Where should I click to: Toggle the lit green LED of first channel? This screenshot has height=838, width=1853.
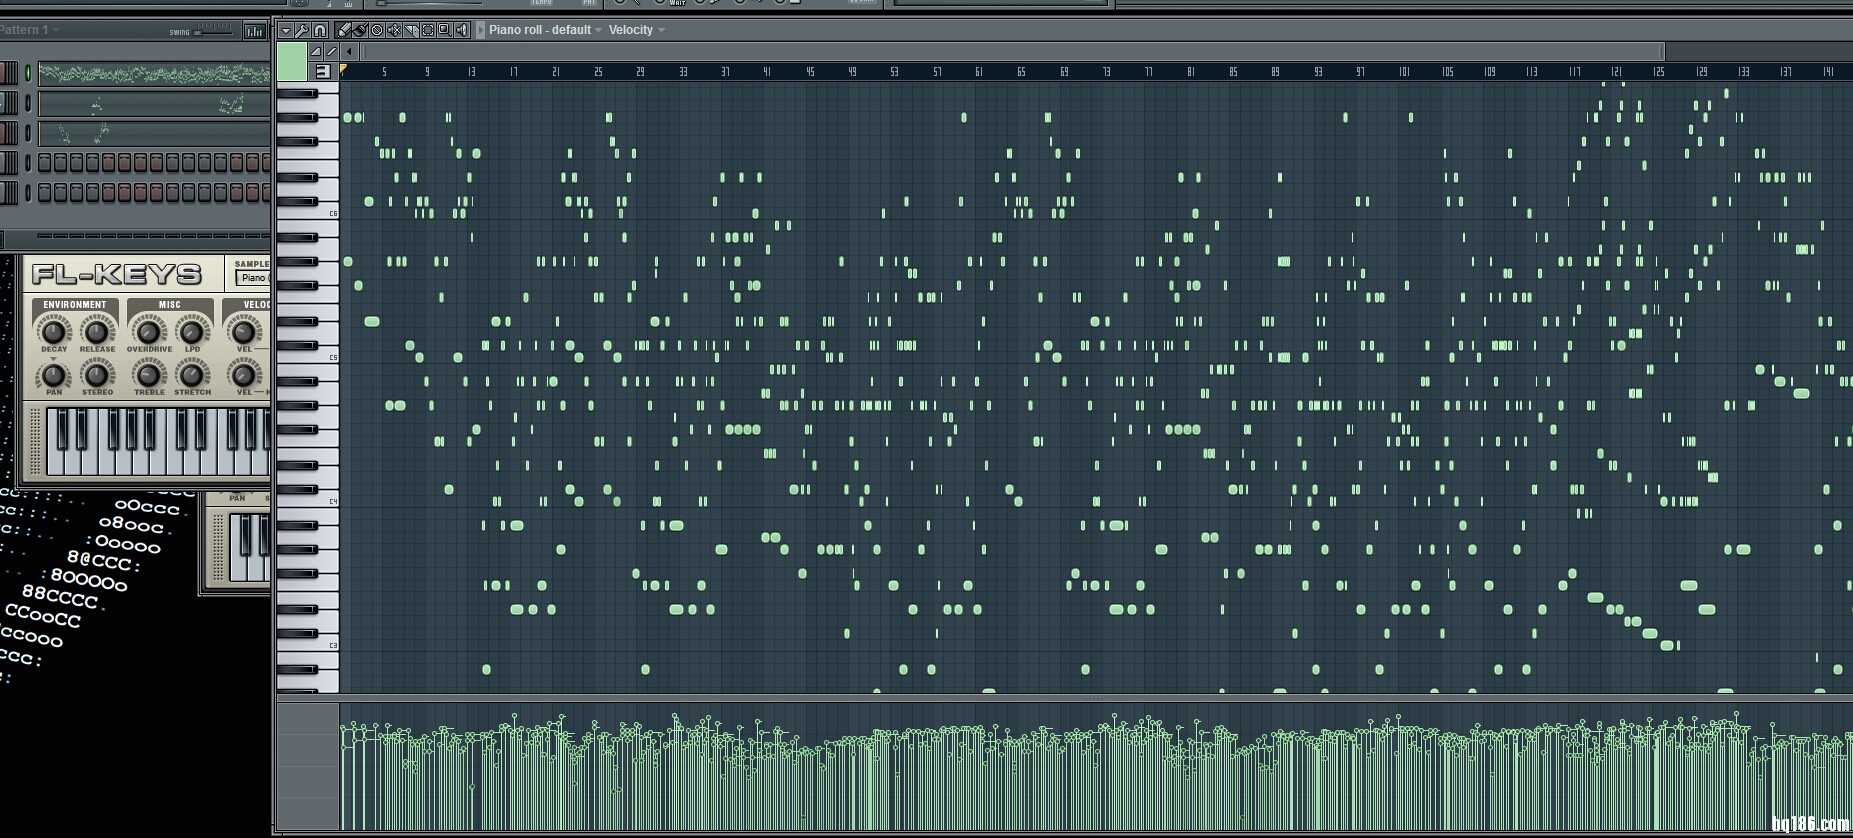(x=28, y=72)
